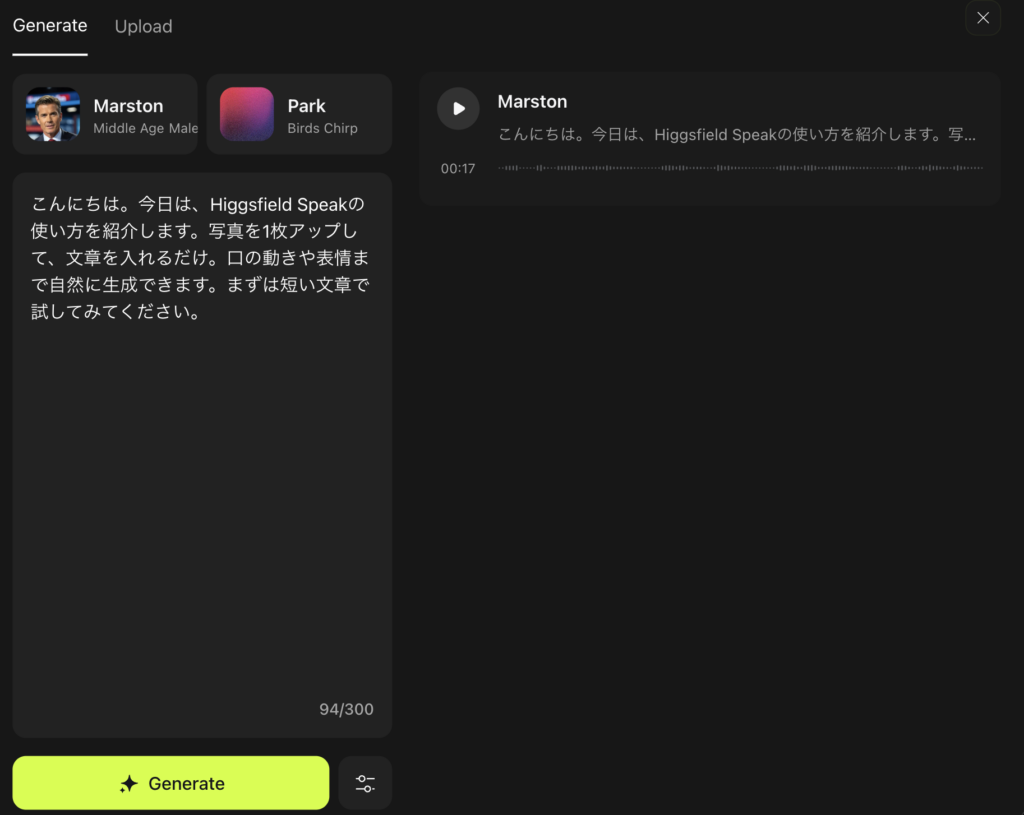Click inside the Japanese script text area
This screenshot has height=815, width=1024.
pyautogui.click(x=200, y=480)
